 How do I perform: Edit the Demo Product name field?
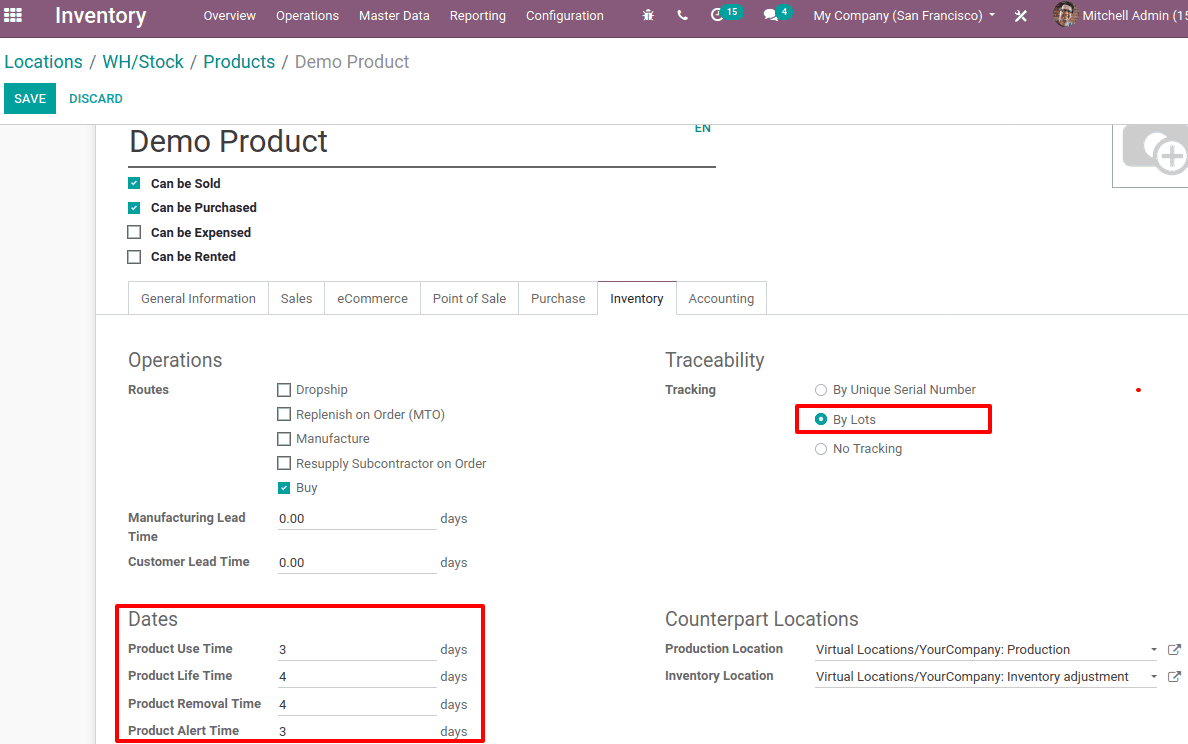point(422,142)
